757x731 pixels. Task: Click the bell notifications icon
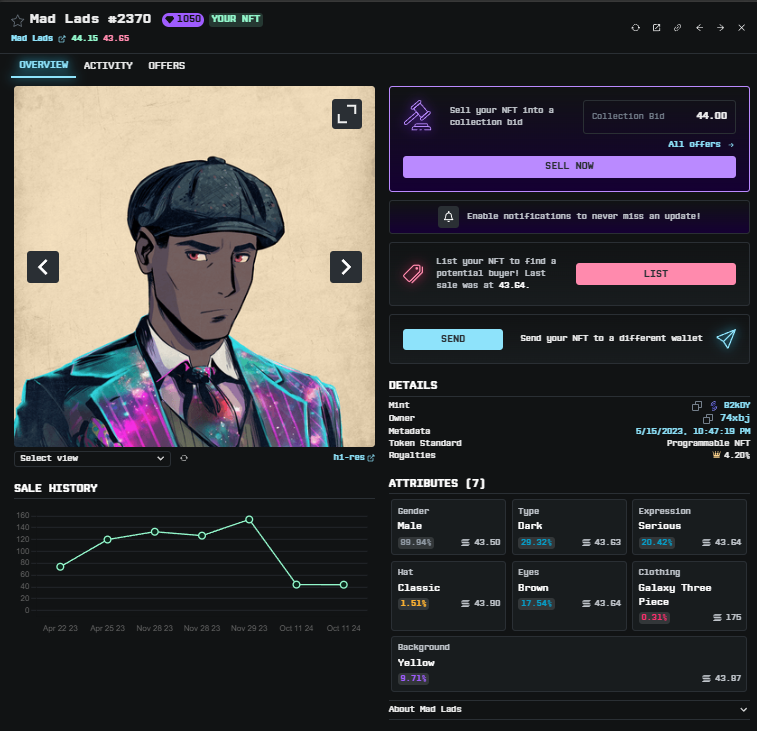(x=448, y=217)
